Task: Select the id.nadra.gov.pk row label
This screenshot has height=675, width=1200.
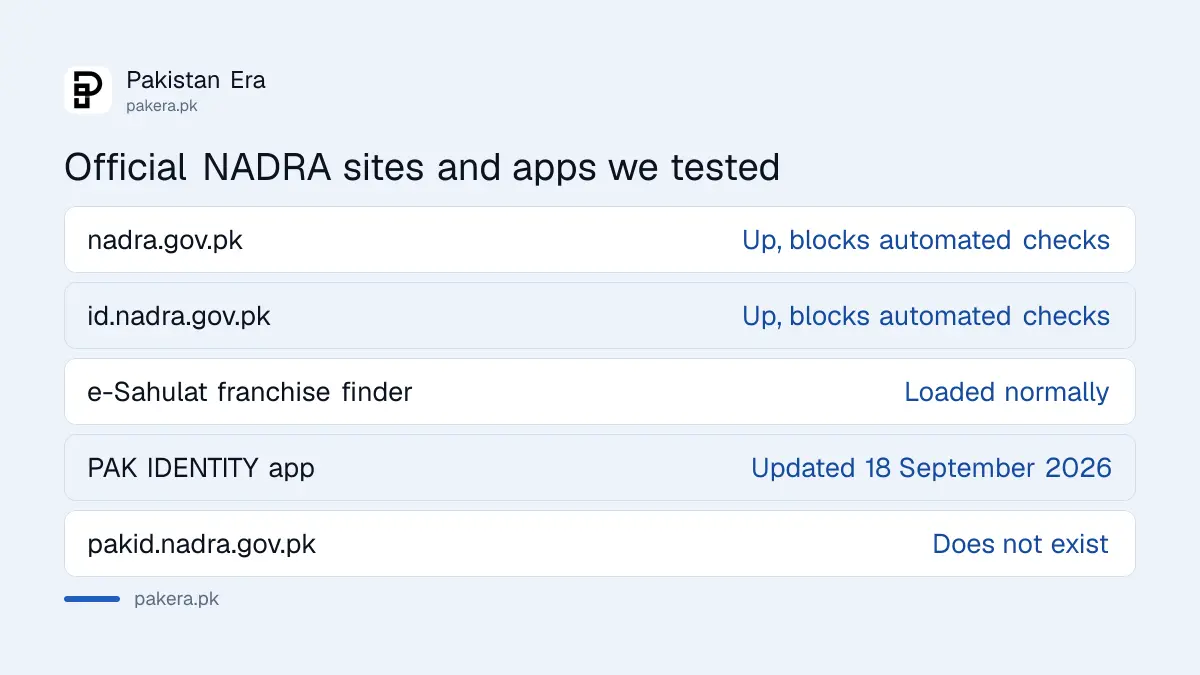Action: click(179, 316)
